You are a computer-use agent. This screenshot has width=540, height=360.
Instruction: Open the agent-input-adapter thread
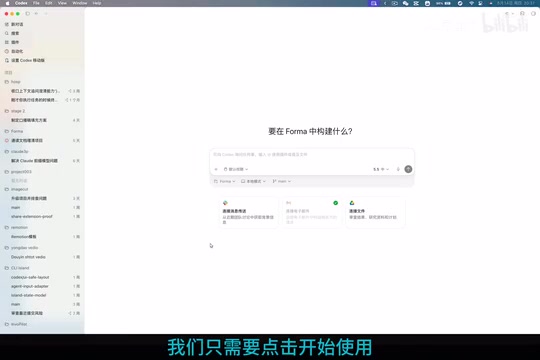43,286
